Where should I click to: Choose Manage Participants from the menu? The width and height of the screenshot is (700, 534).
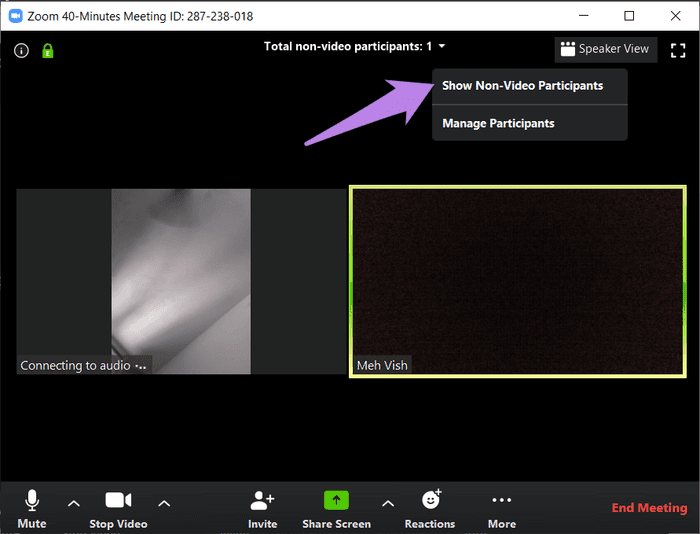(498, 123)
